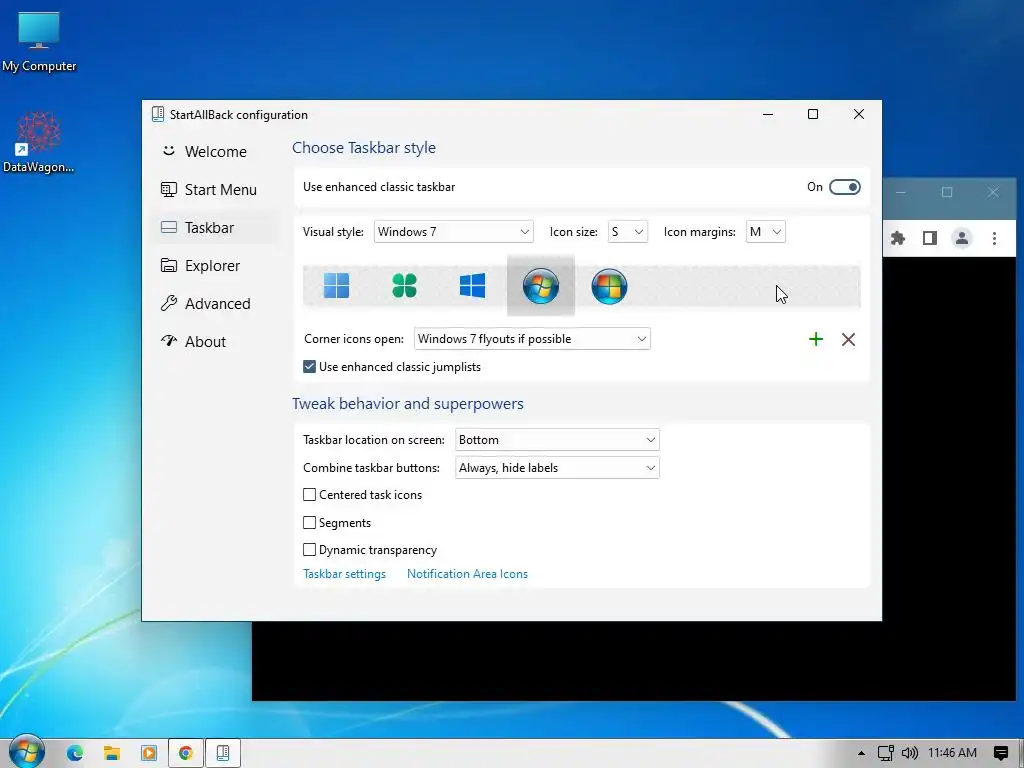Open the media player taskbar icon

[149, 753]
